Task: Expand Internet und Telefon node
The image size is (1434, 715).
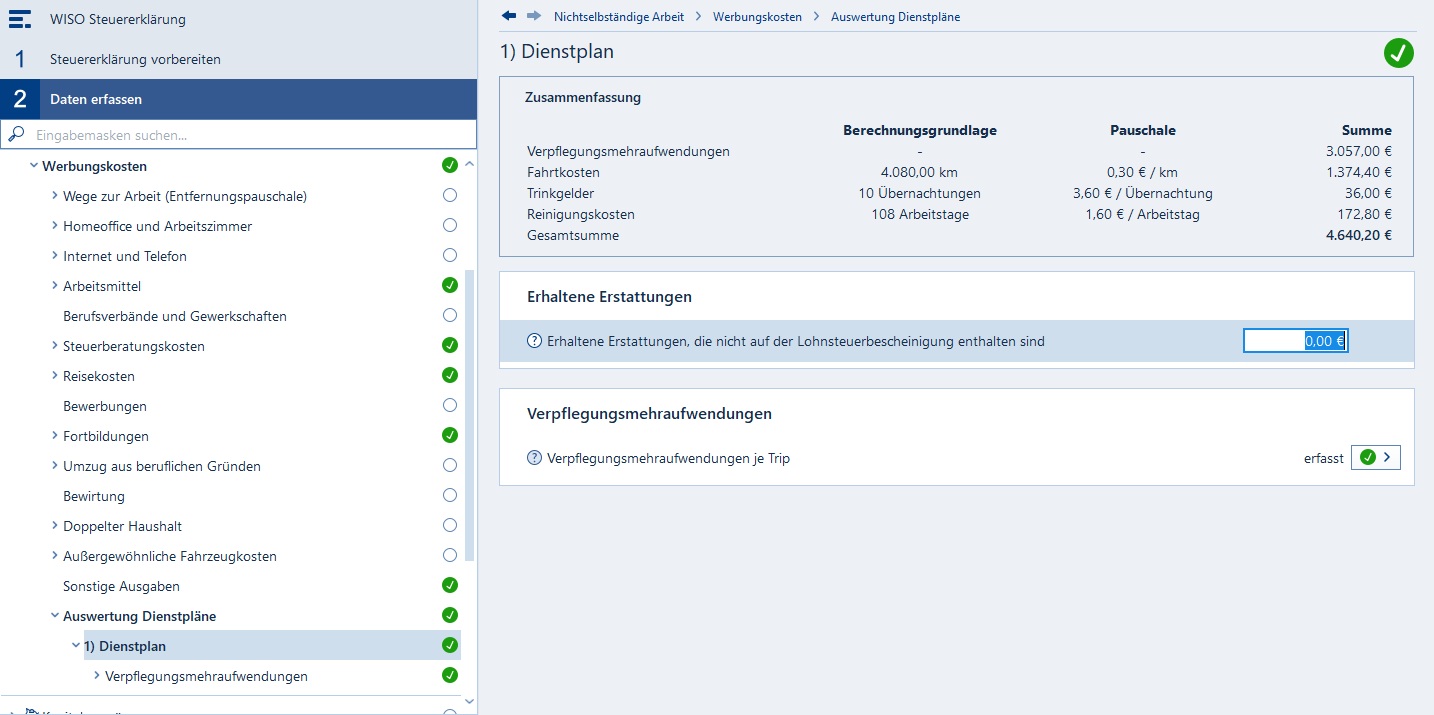Action: [x=55, y=256]
